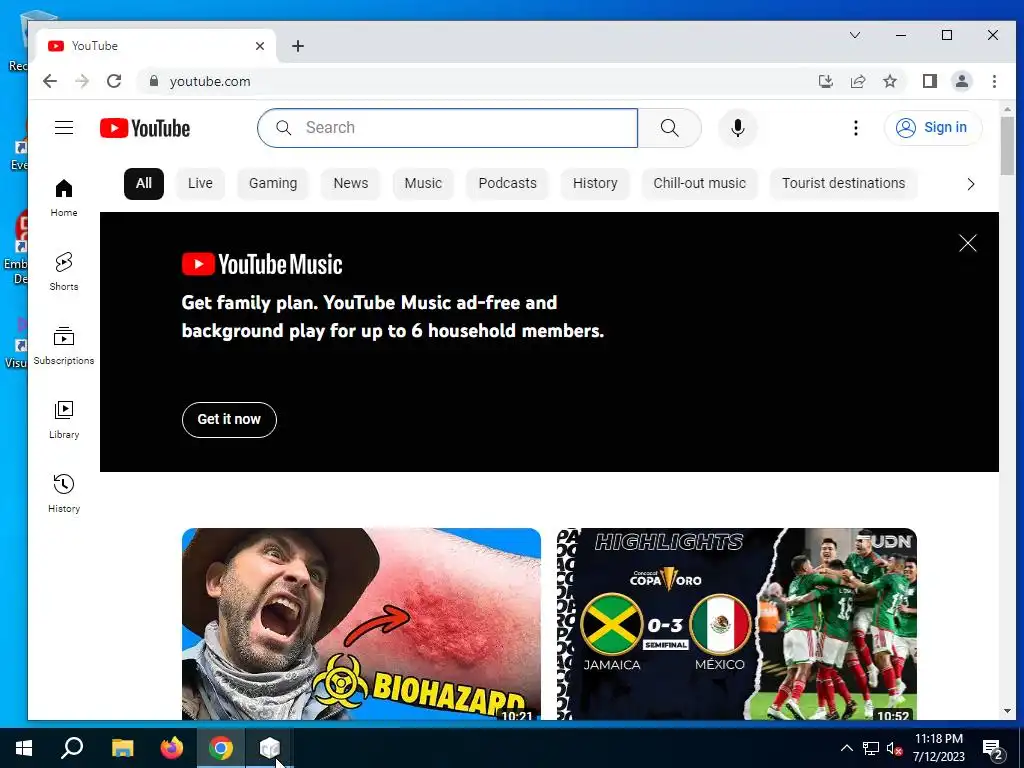
Task: Open Jamaica vs Mexico highlights thumbnail
Action: 737,624
